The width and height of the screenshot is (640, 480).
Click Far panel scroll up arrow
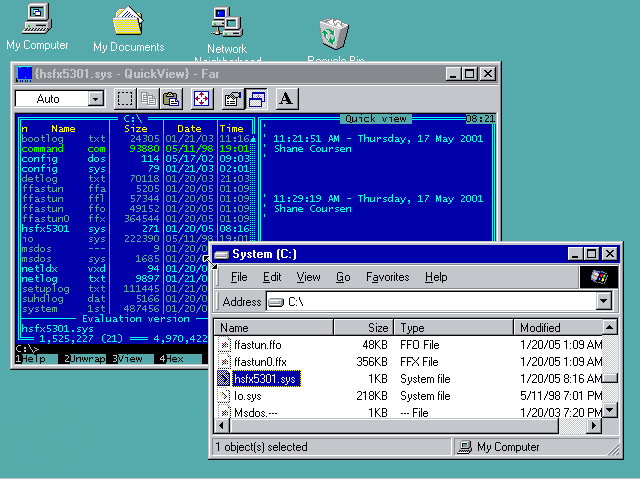(253, 139)
